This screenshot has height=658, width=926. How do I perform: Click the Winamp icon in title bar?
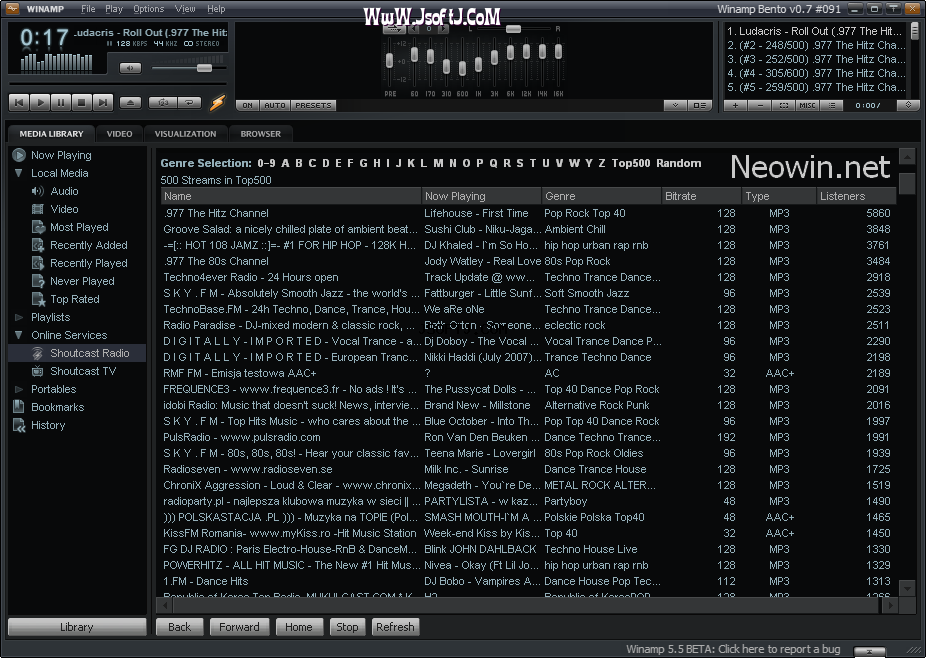[12, 9]
